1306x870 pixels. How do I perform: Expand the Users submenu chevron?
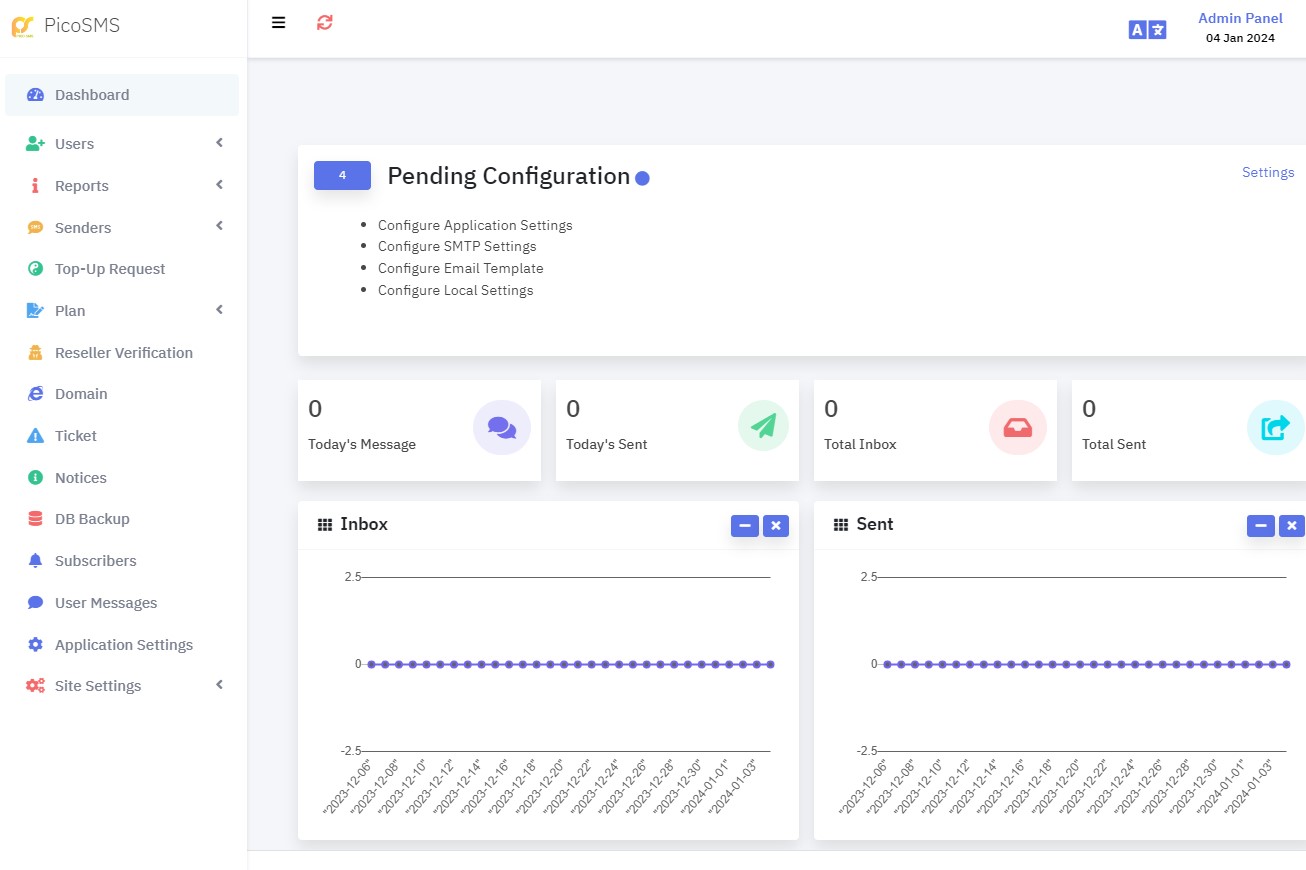pyautogui.click(x=219, y=143)
